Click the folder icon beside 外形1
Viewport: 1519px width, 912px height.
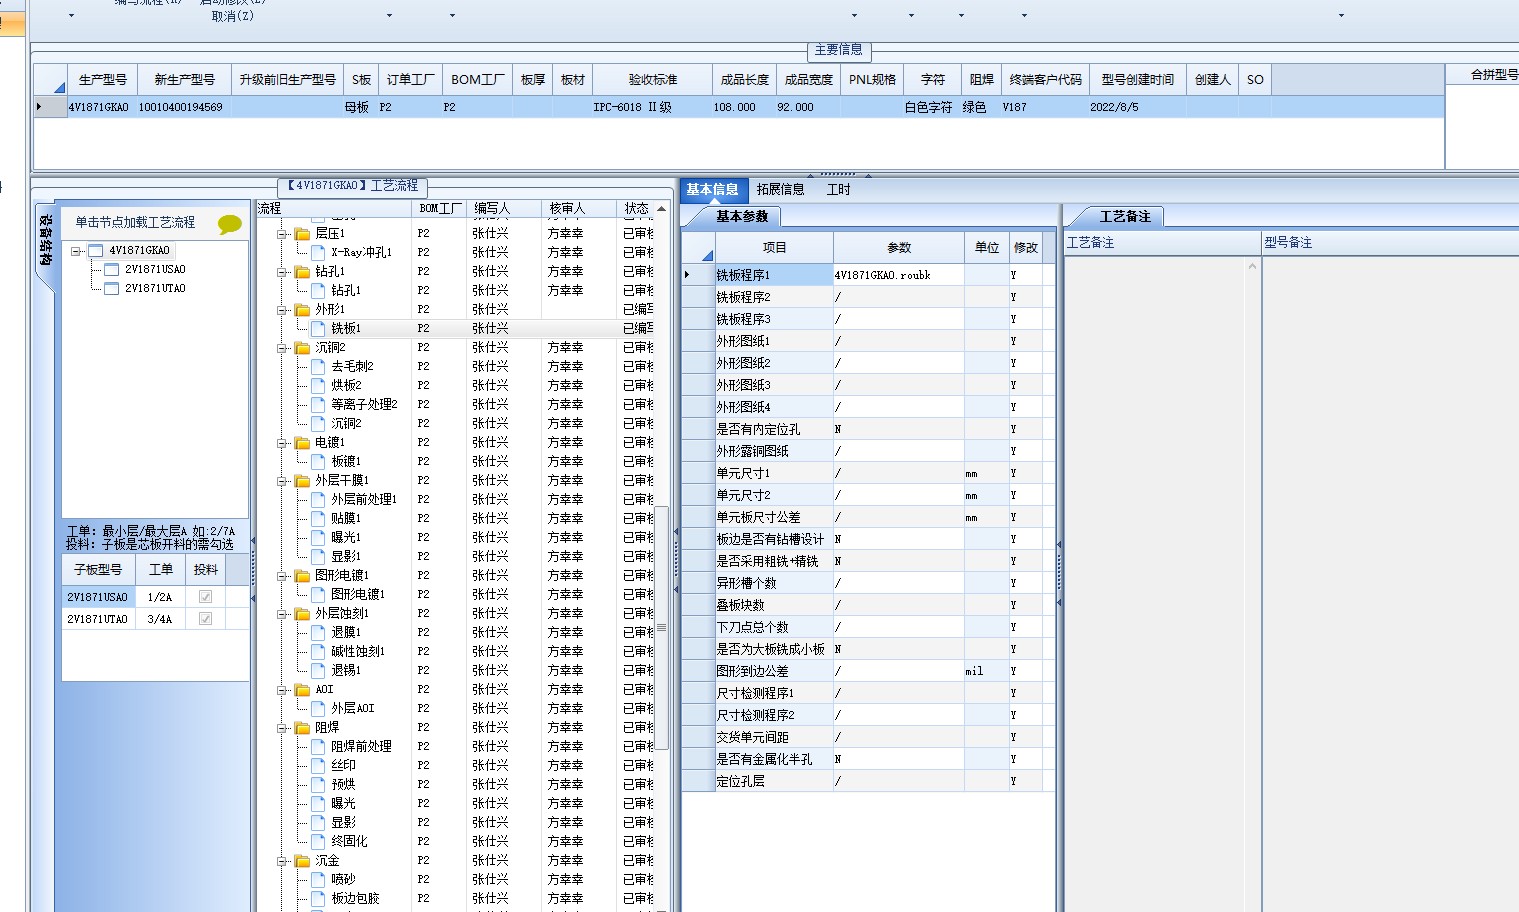302,309
